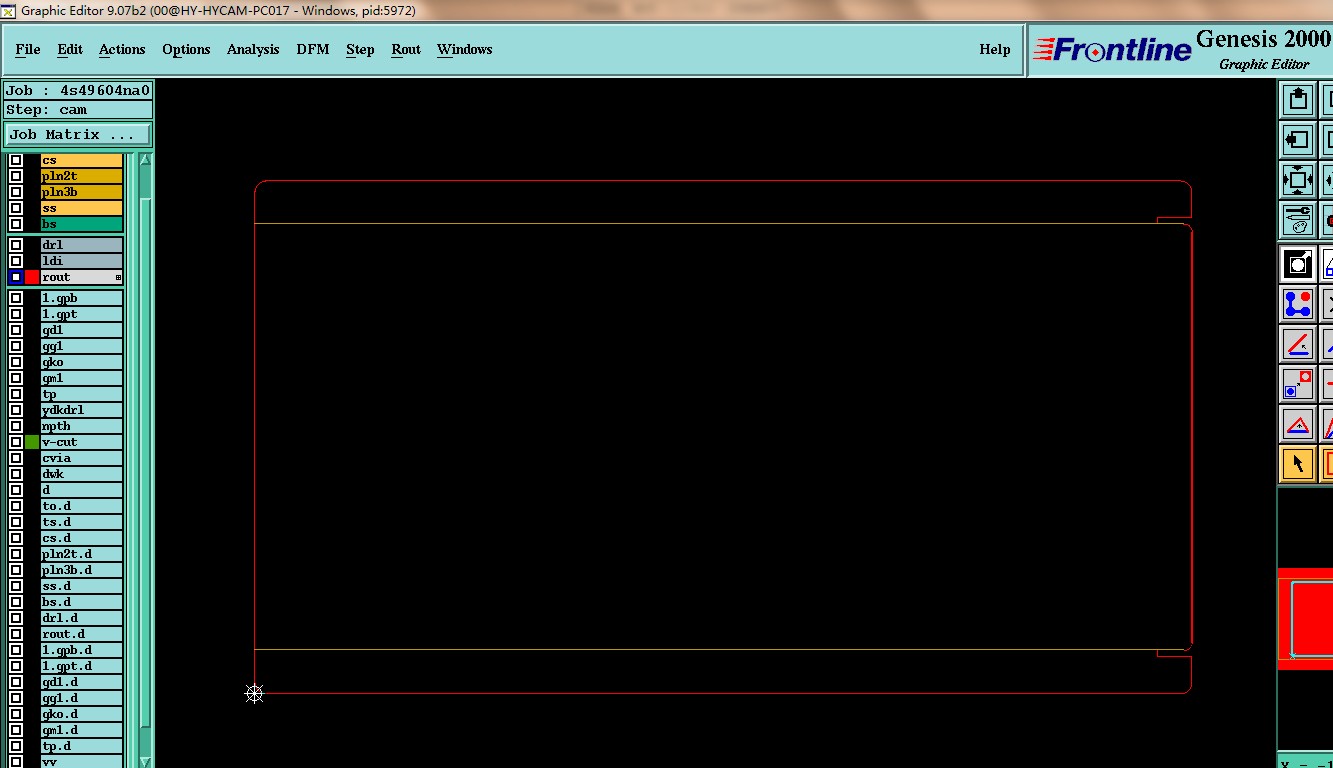Click the red triangle tool icon
The height and width of the screenshot is (768, 1333).
[1298, 424]
